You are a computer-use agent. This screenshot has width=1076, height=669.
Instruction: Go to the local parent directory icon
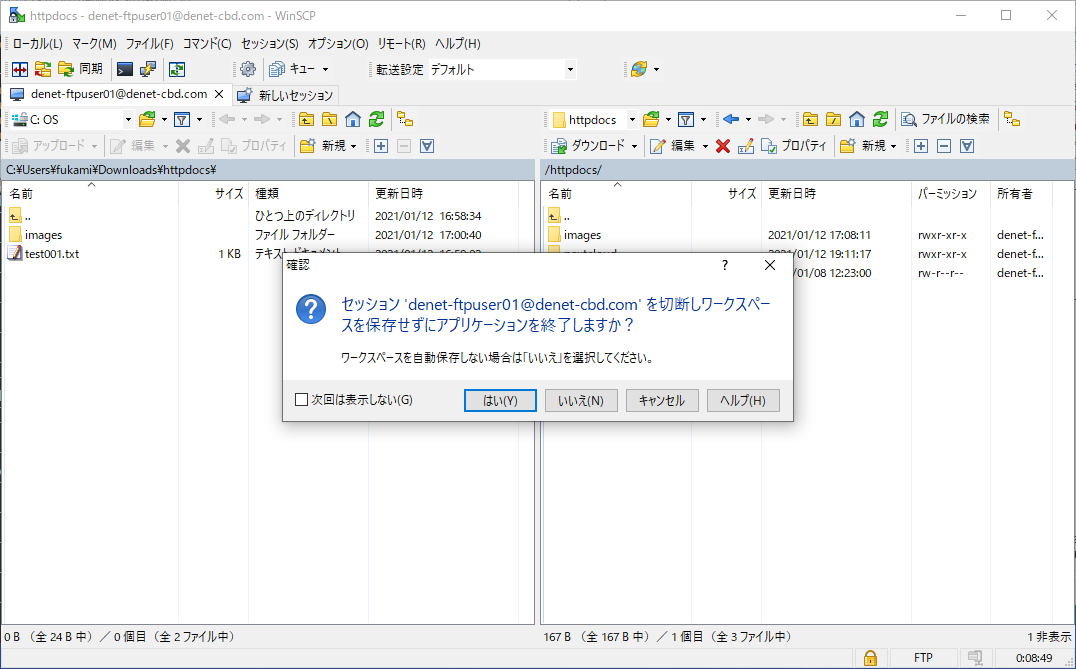click(307, 119)
